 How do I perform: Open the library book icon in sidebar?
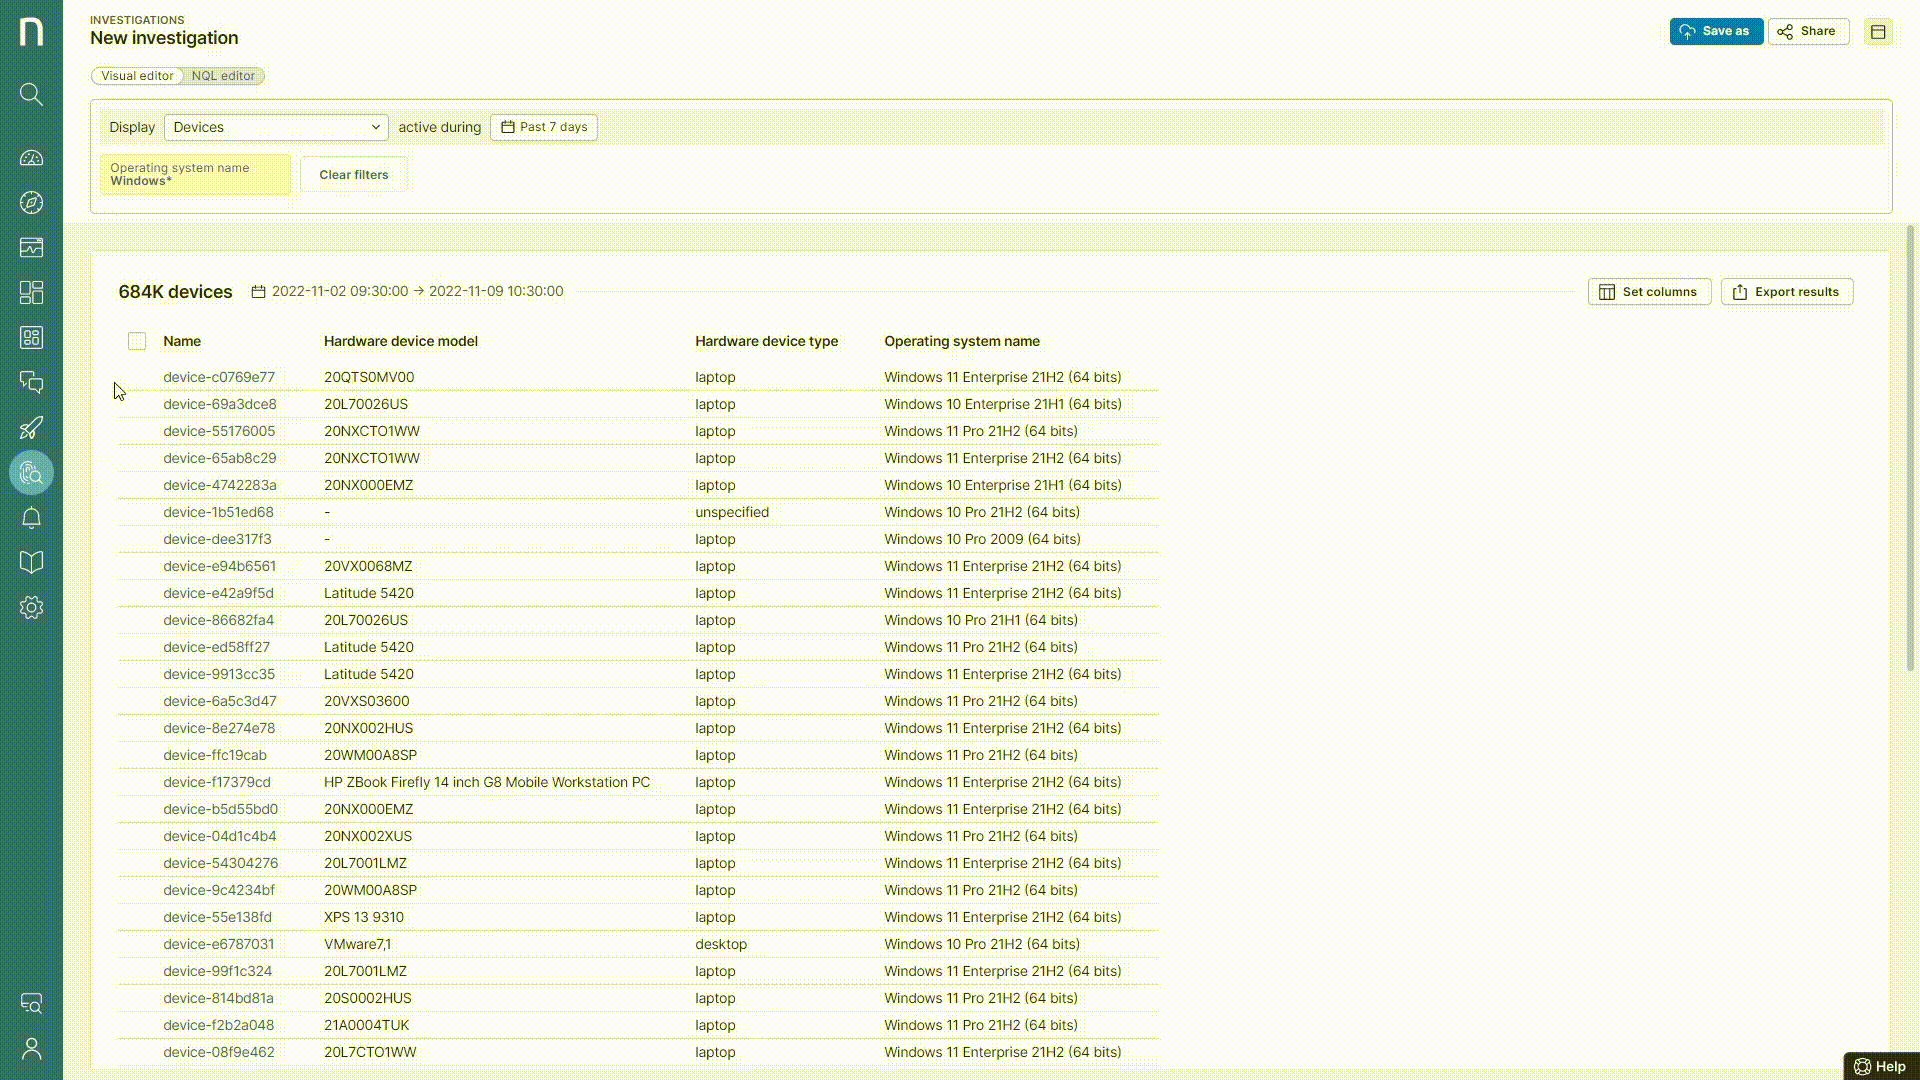[31, 562]
